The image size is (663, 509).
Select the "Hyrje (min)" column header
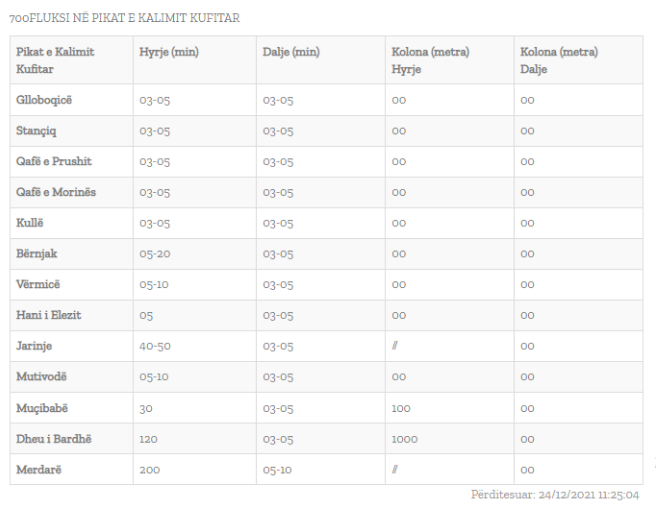point(169,52)
